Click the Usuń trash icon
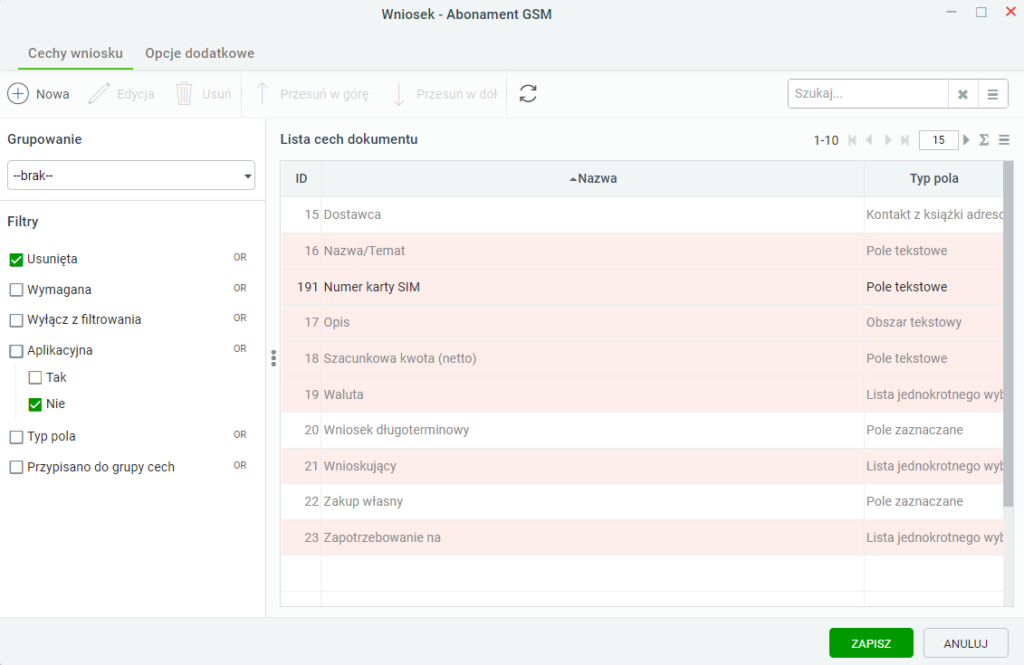Screen dimensions: 1024x665 [x=184, y=93]
